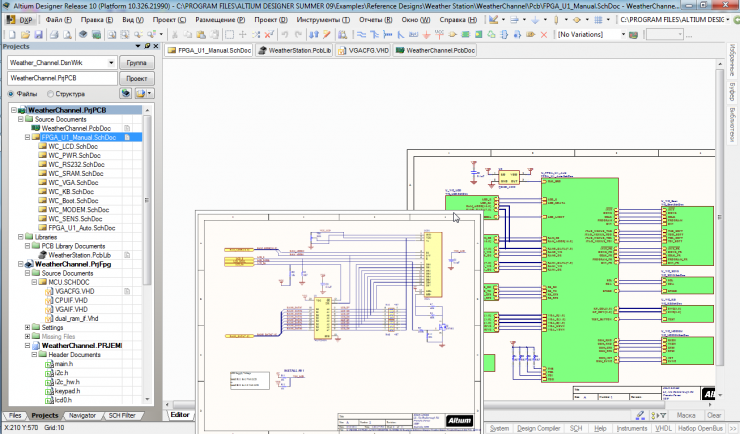Open the No Variations combo box
The width and height of the screenshot is (740, 434).
tap(591, 34)
